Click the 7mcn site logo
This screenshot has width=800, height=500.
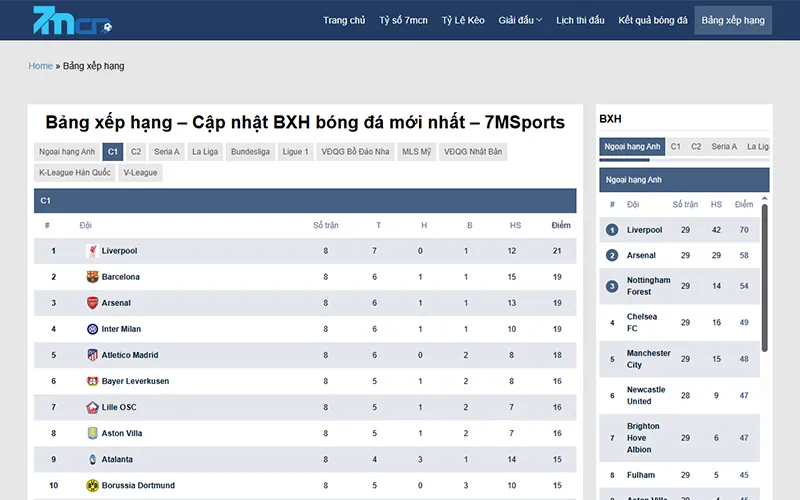[58, 20]
